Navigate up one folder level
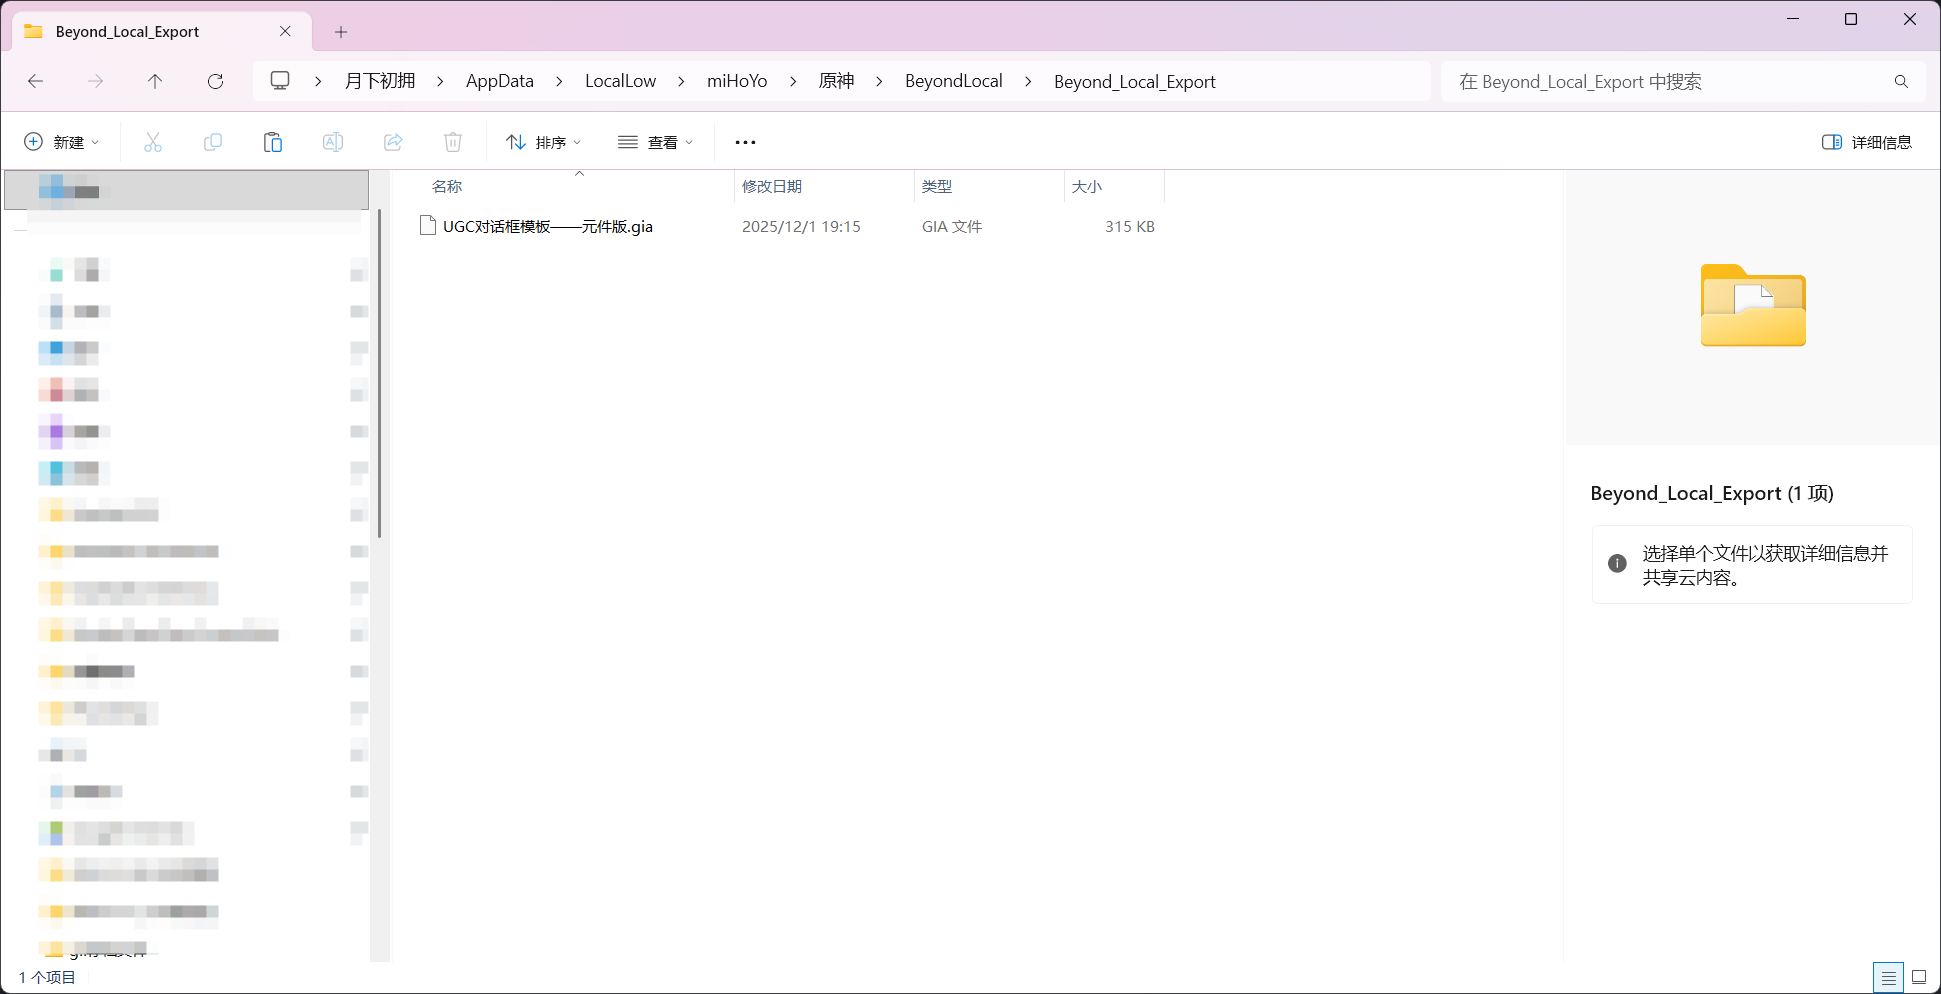 tap(155, 81)
